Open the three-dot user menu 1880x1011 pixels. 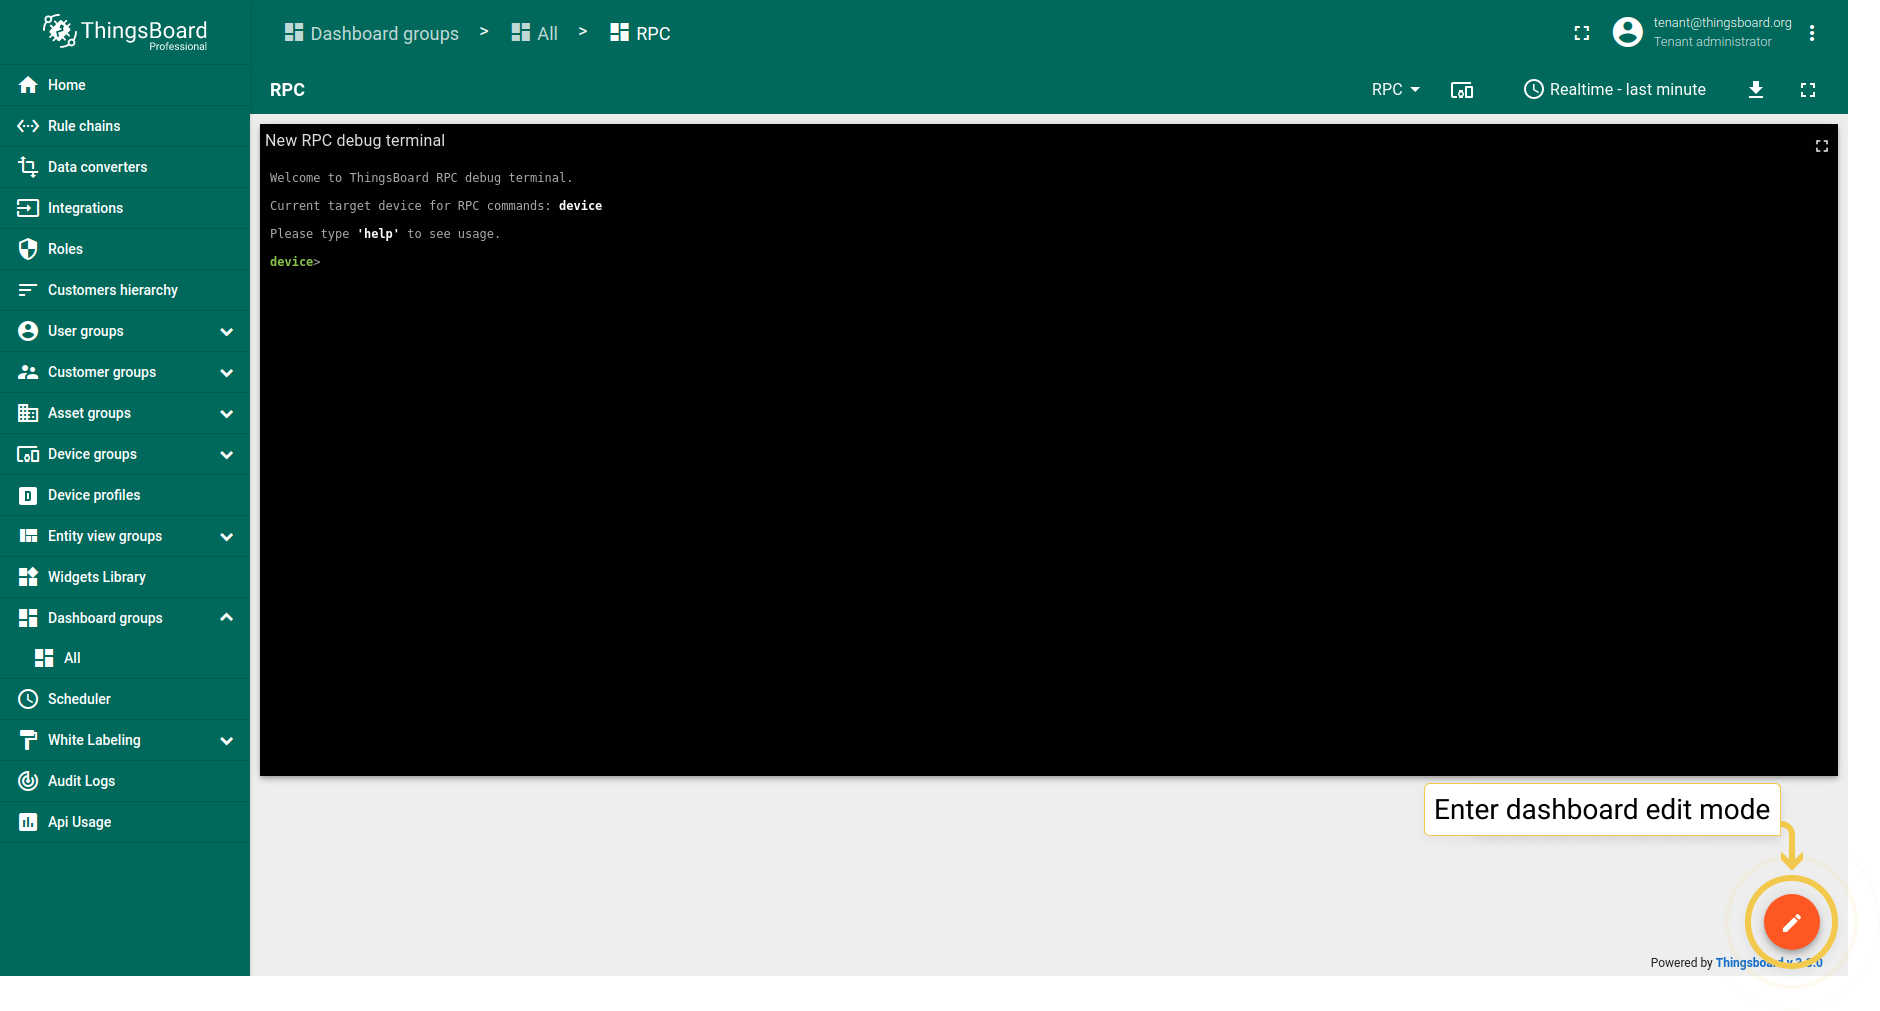click(x=1812, y=33)
